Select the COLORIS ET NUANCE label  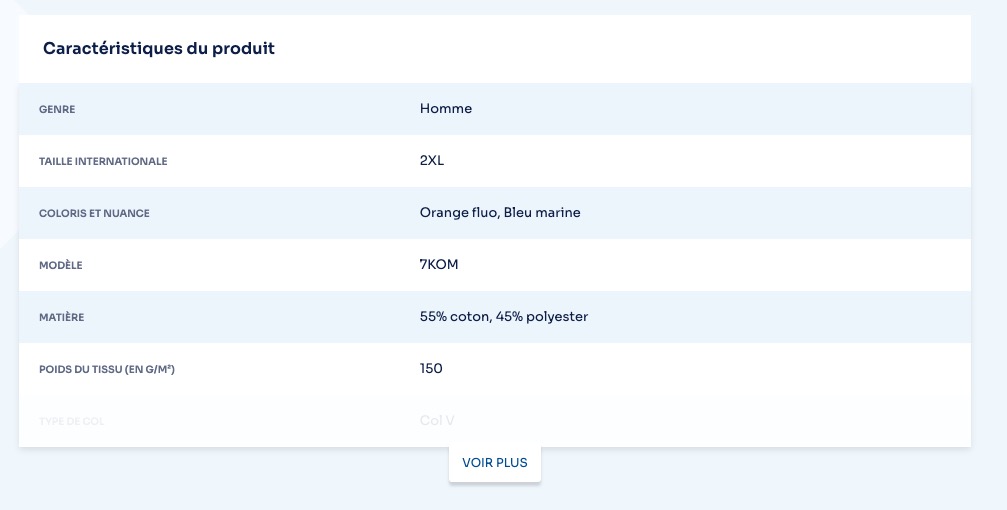pos(94,213)
